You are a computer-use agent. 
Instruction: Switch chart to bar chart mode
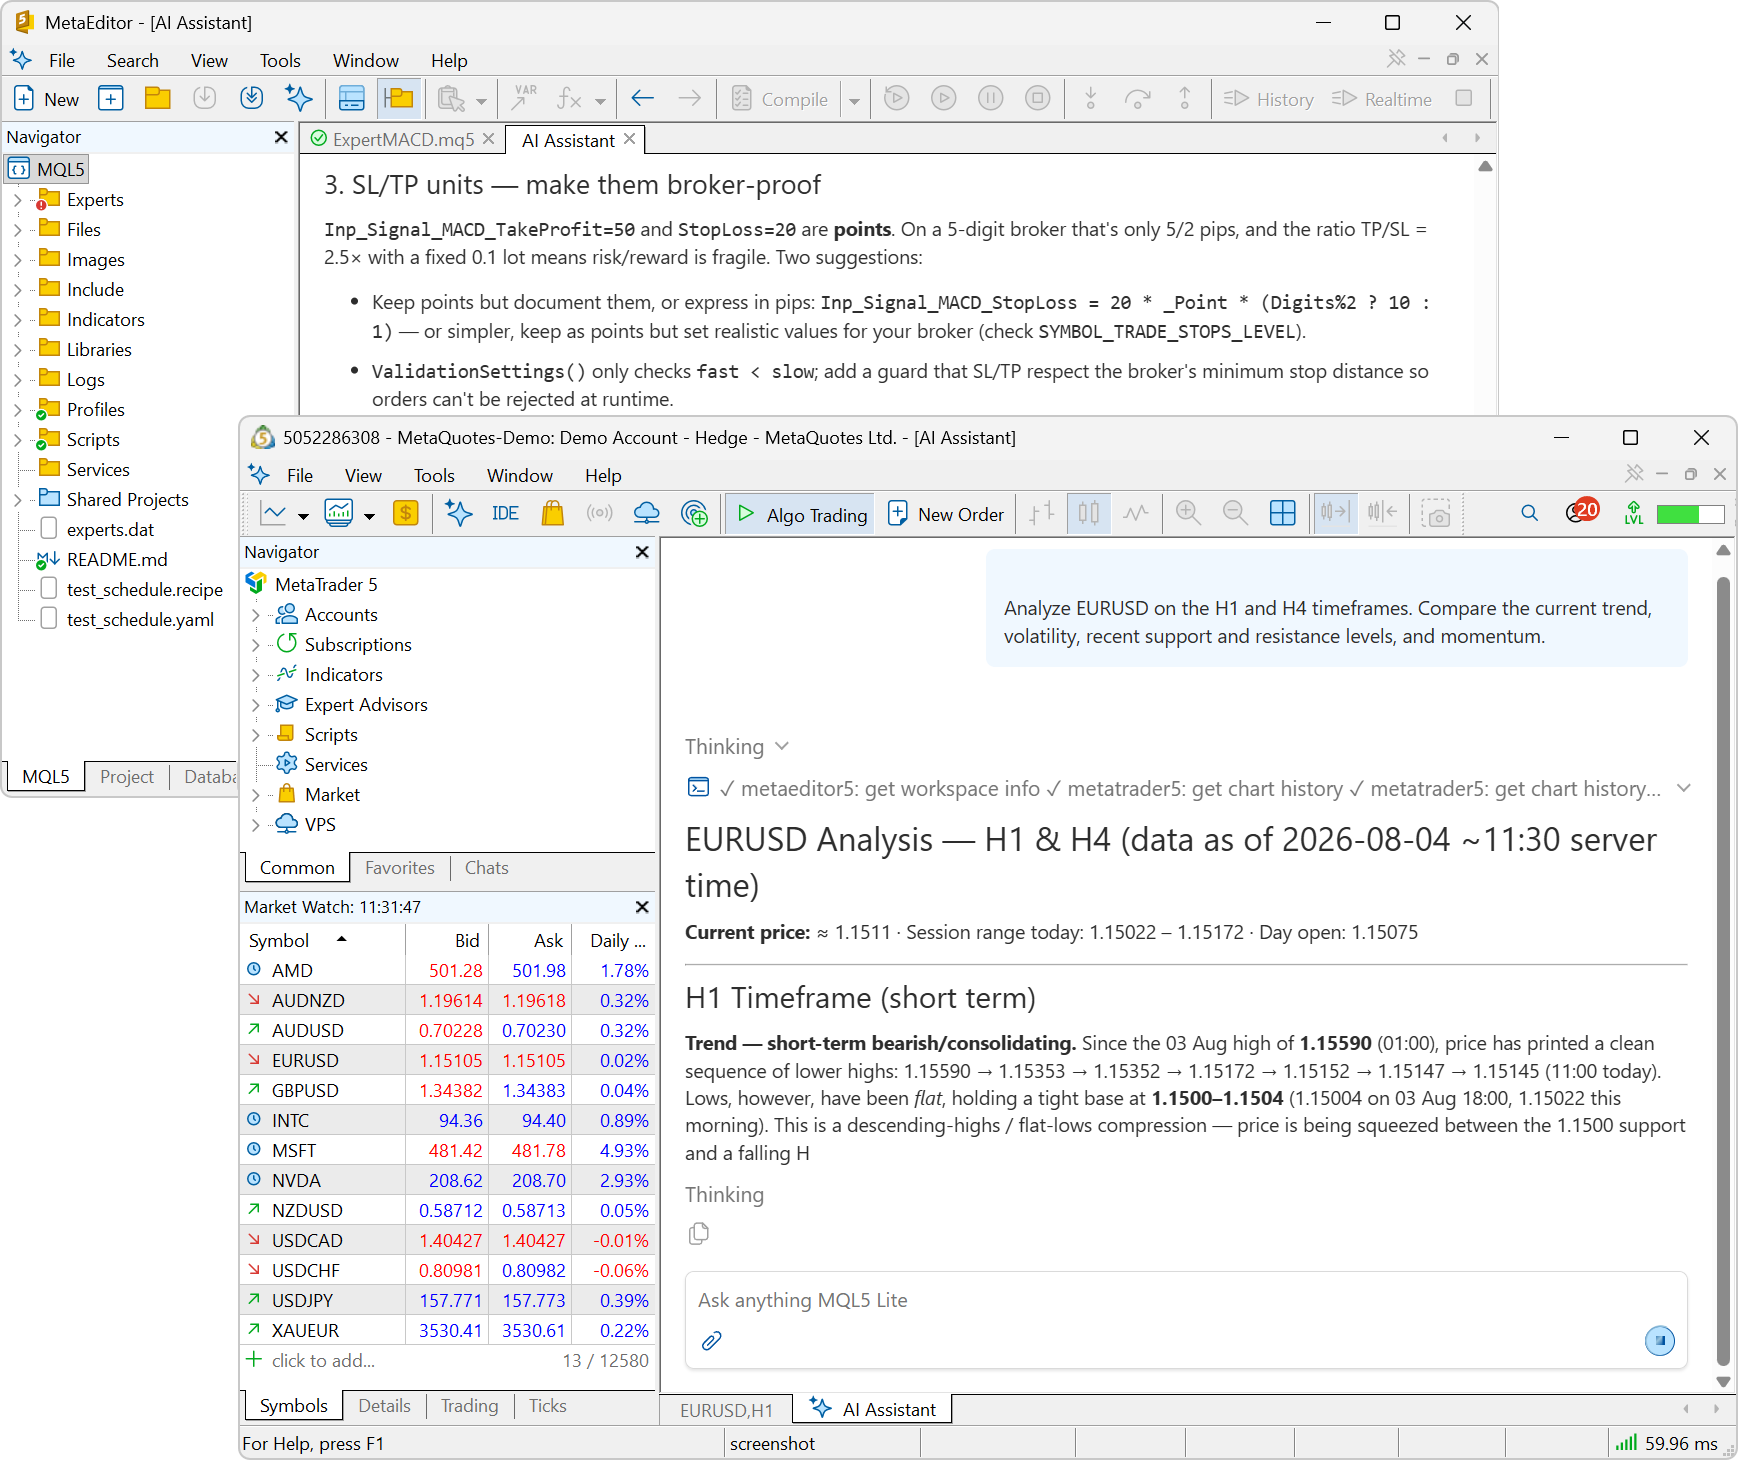pyautogui.click(x=1042, y=513)
